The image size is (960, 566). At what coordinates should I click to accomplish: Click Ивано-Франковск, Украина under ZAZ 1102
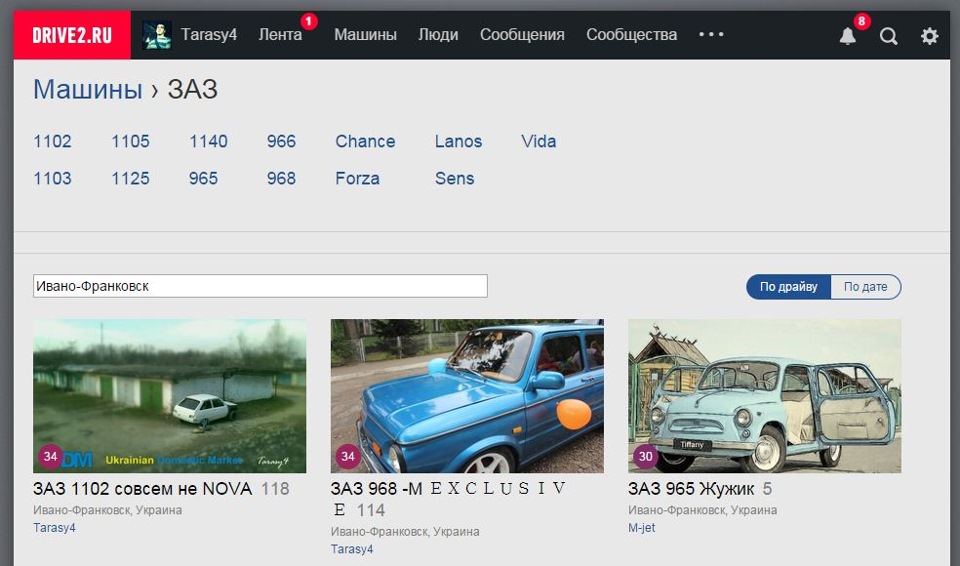tap(108, 510)
